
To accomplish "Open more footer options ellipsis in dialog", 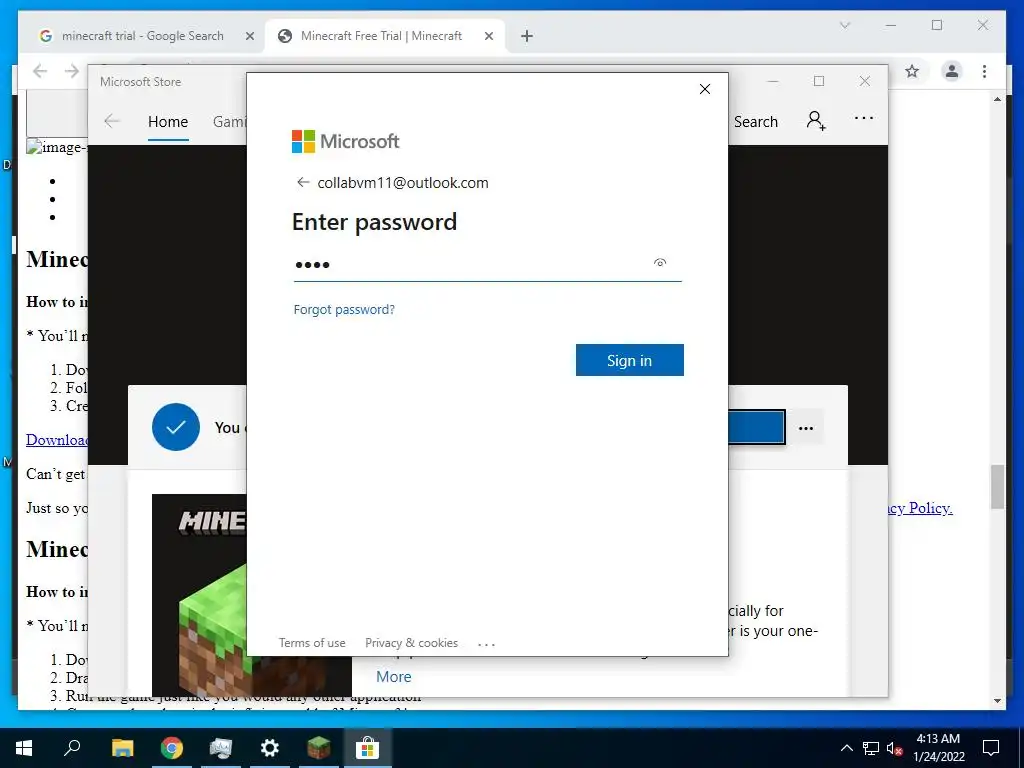I will pos(487,644).
